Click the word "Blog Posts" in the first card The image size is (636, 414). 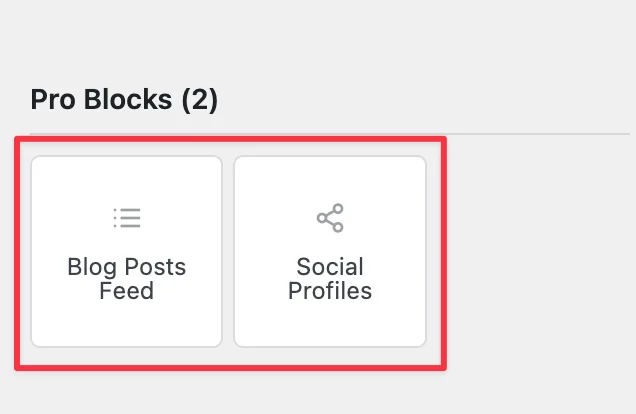pos(127,267)
